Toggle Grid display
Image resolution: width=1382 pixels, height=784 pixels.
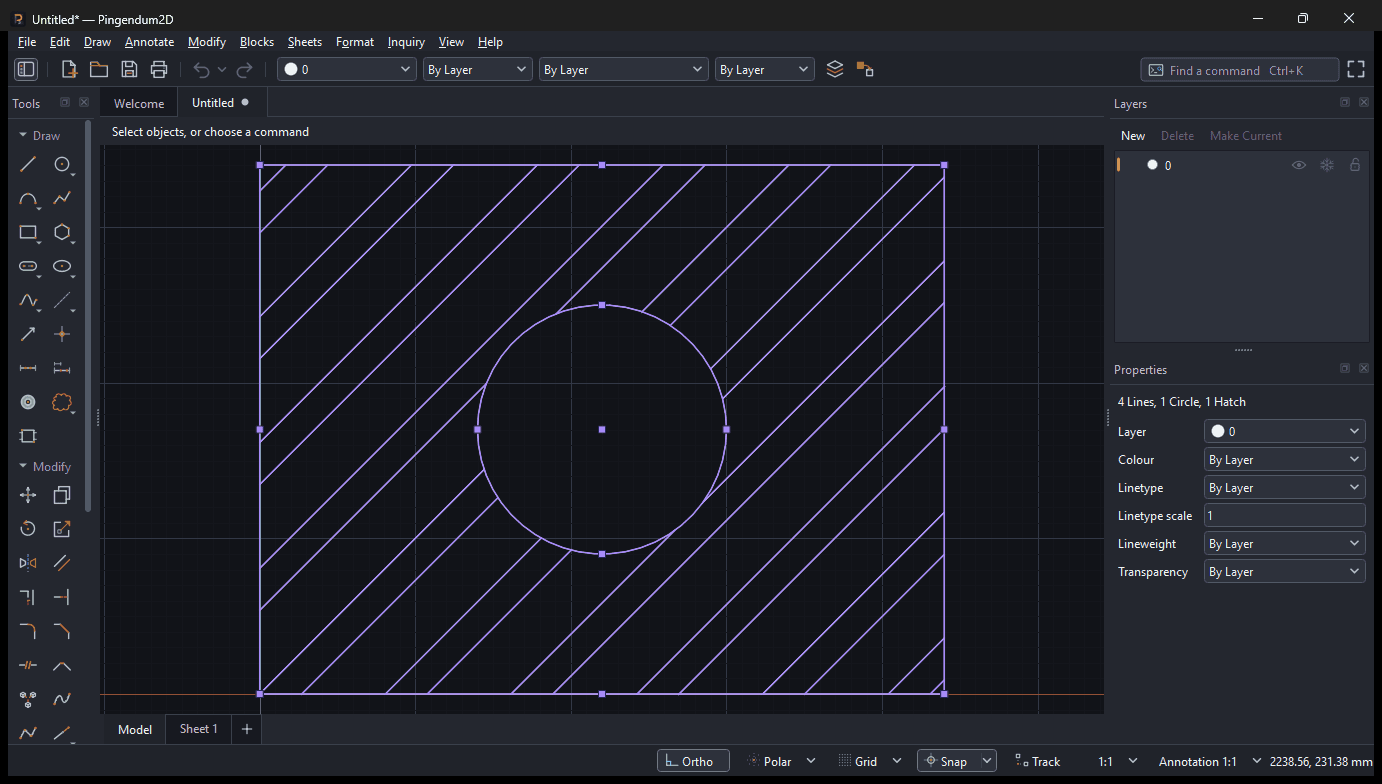pyautogui.click(x=859, y=761)
